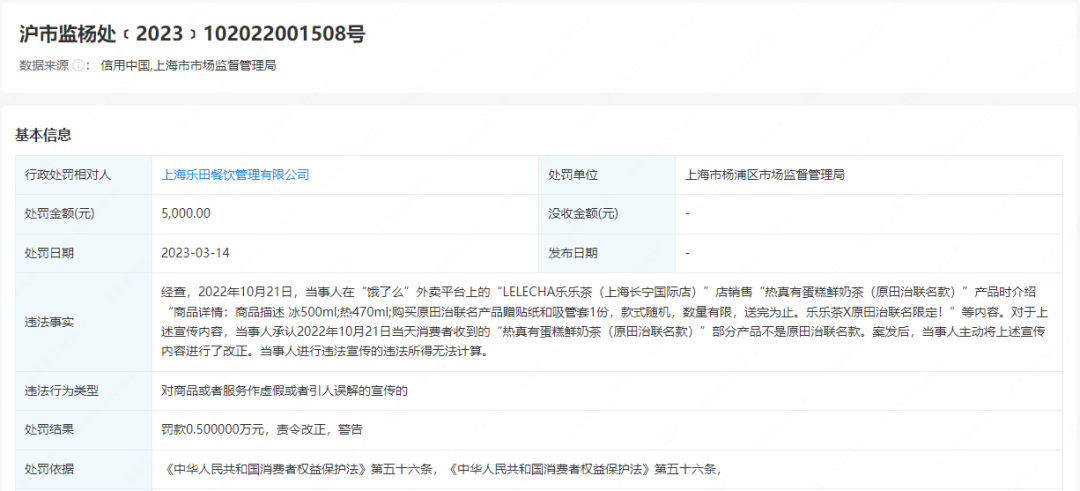Screen dimensions: 1080x491
Task: Select the 信用中国,上海市市场监督管理局 source text
Action: pos(188,66)
